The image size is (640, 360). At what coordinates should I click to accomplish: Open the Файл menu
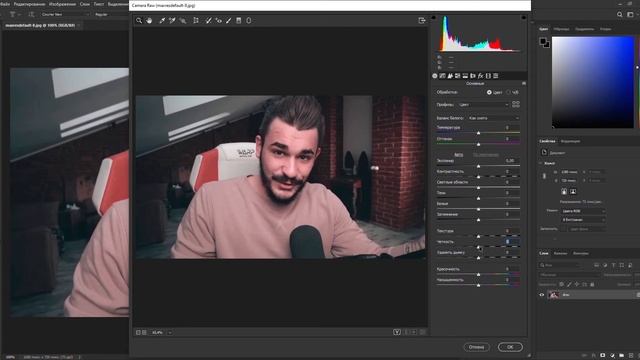(x=4, y=4)
